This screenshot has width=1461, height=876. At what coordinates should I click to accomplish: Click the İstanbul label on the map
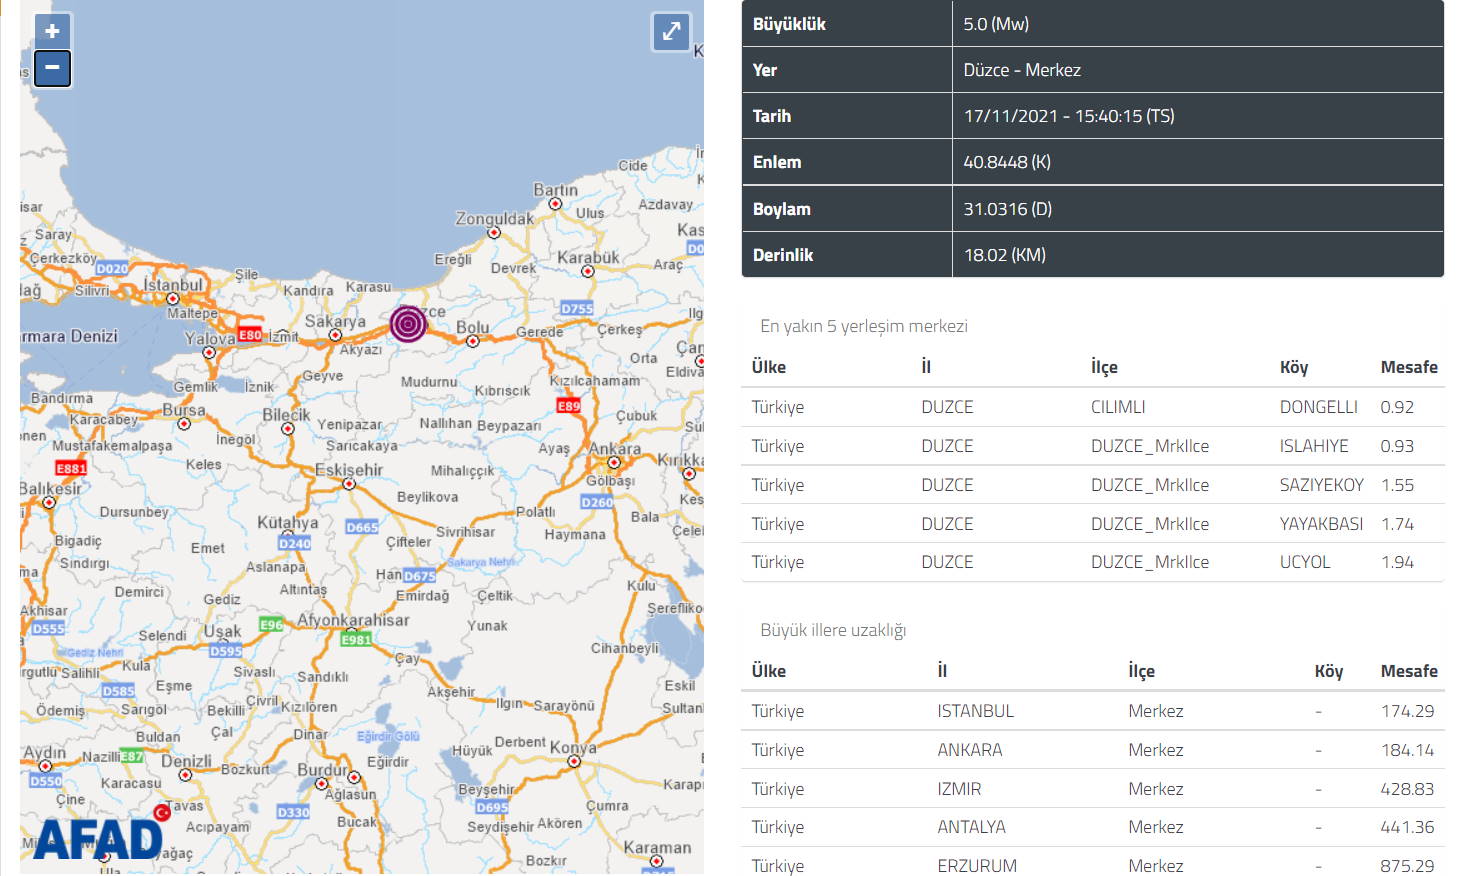173,285
